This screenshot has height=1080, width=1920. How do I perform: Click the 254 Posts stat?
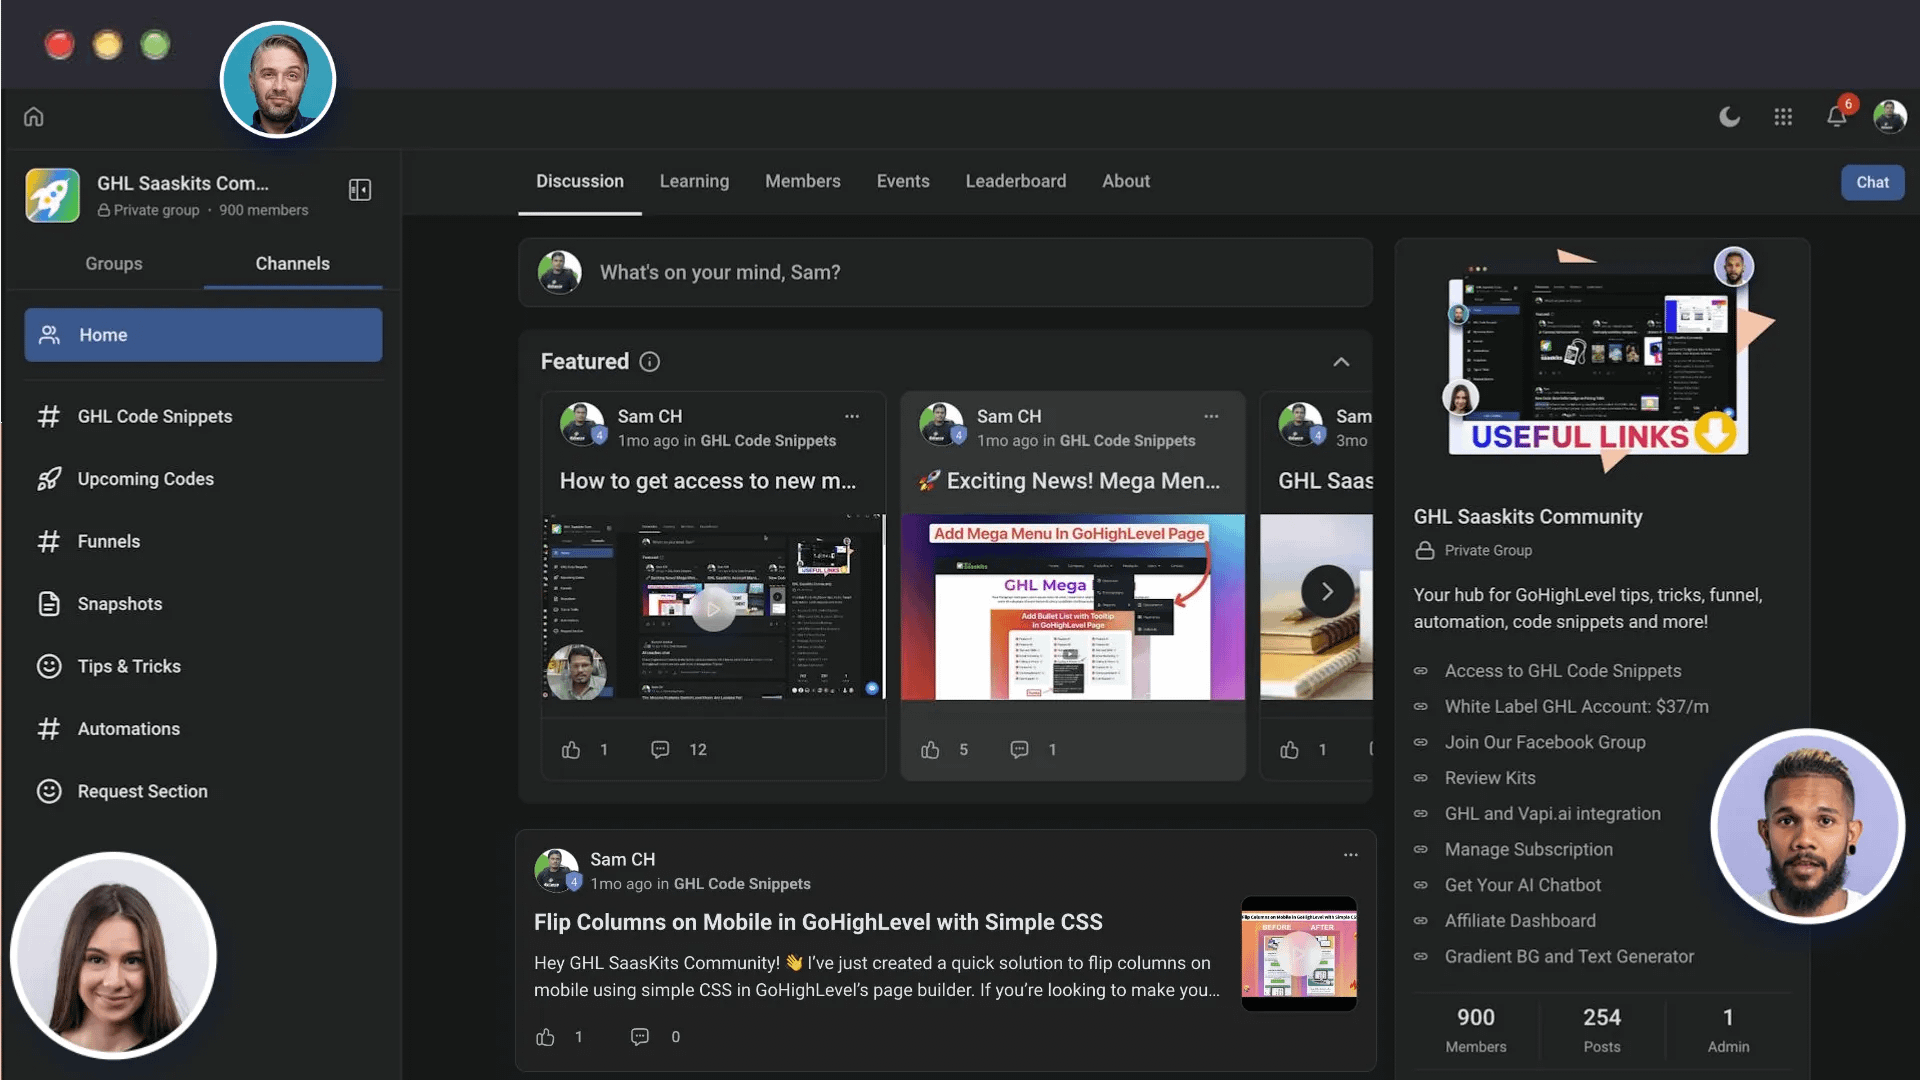(1602, 1030)
